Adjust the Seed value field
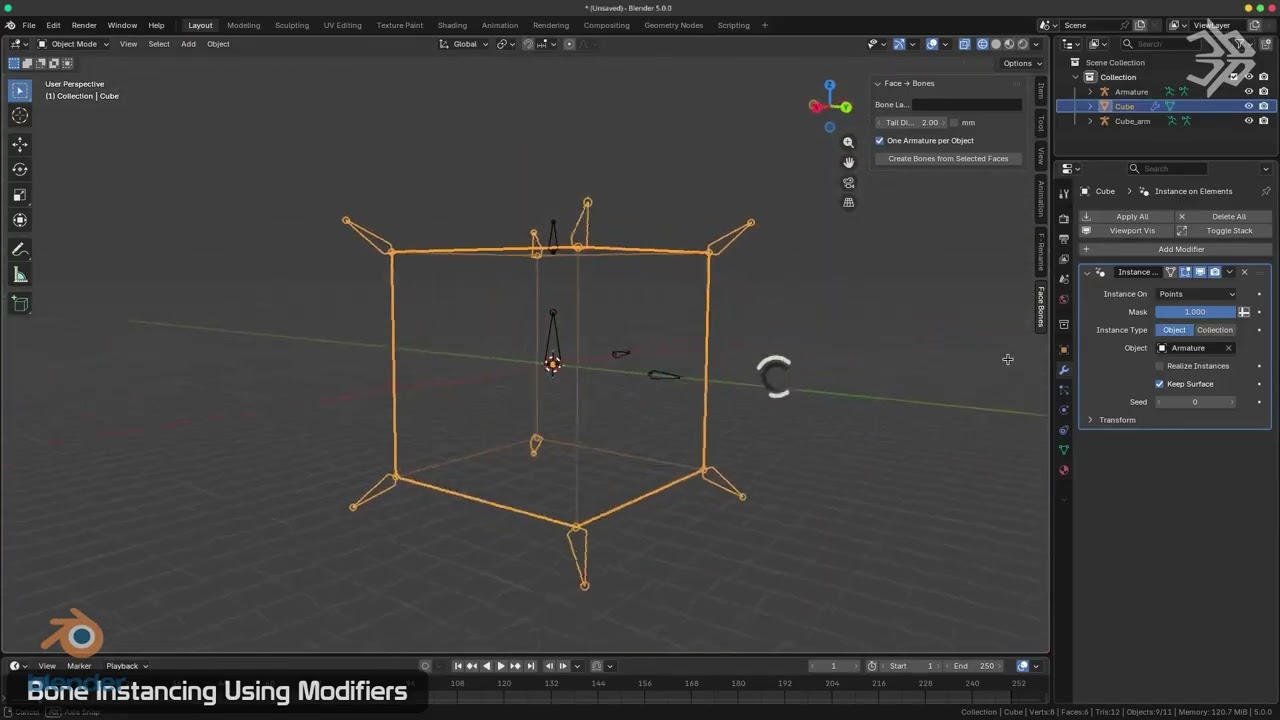The width and height of the screenshot is (1280, 720). pos(1195,402)
